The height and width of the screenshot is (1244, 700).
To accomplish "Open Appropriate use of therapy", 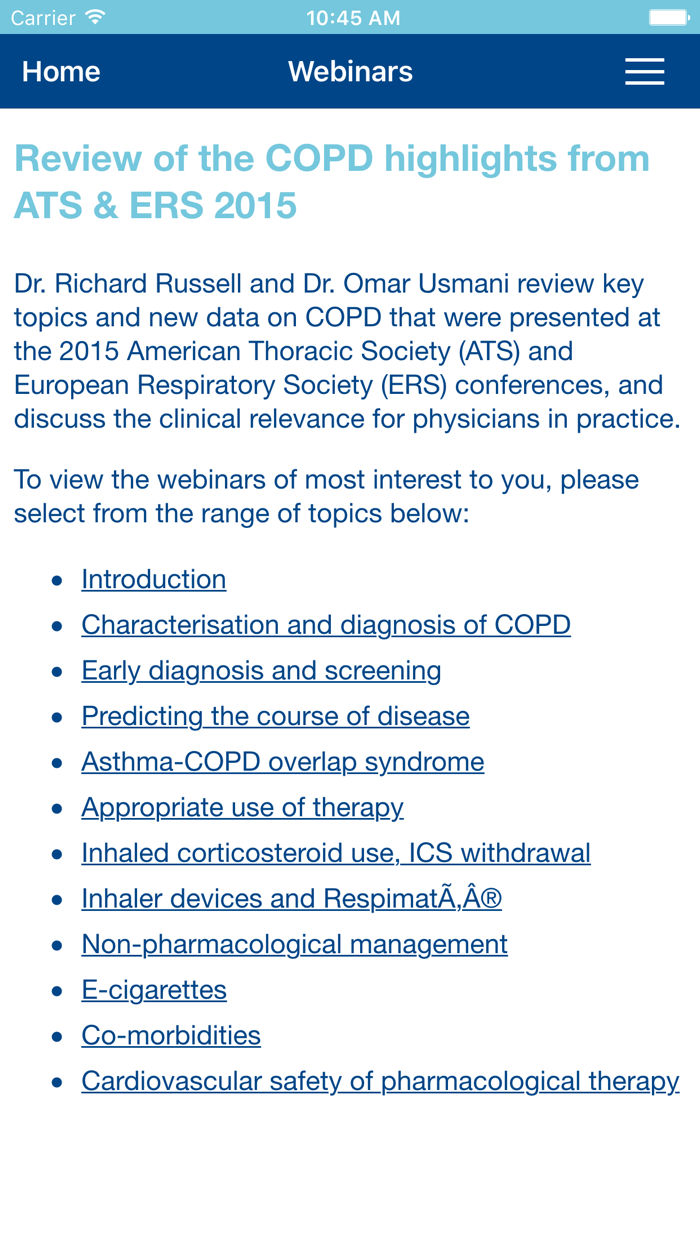I will click(242, 808).
